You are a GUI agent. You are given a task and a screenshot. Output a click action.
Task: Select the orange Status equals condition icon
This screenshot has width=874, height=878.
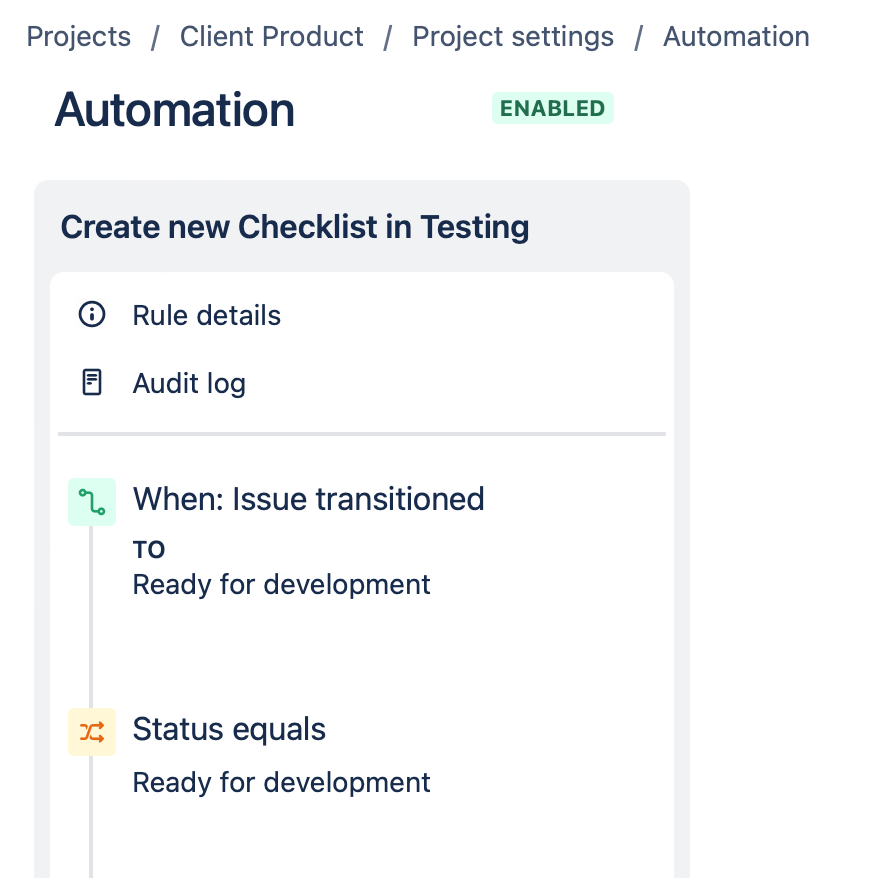[x=92, y=732]
